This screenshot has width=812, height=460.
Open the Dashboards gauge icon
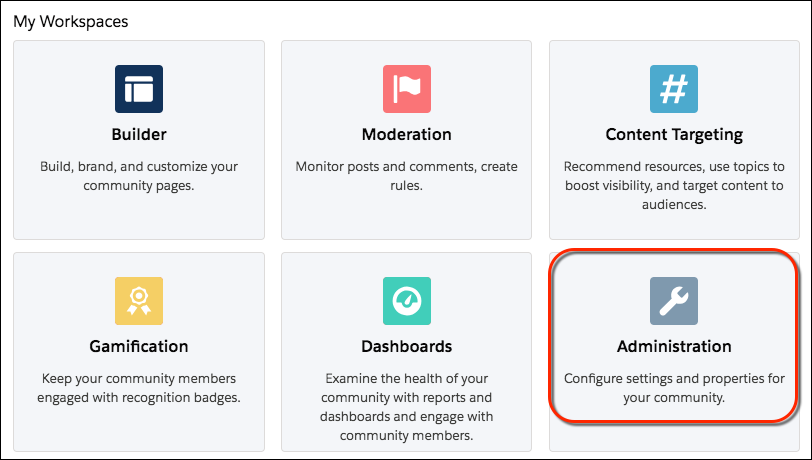tap(407, 300)
